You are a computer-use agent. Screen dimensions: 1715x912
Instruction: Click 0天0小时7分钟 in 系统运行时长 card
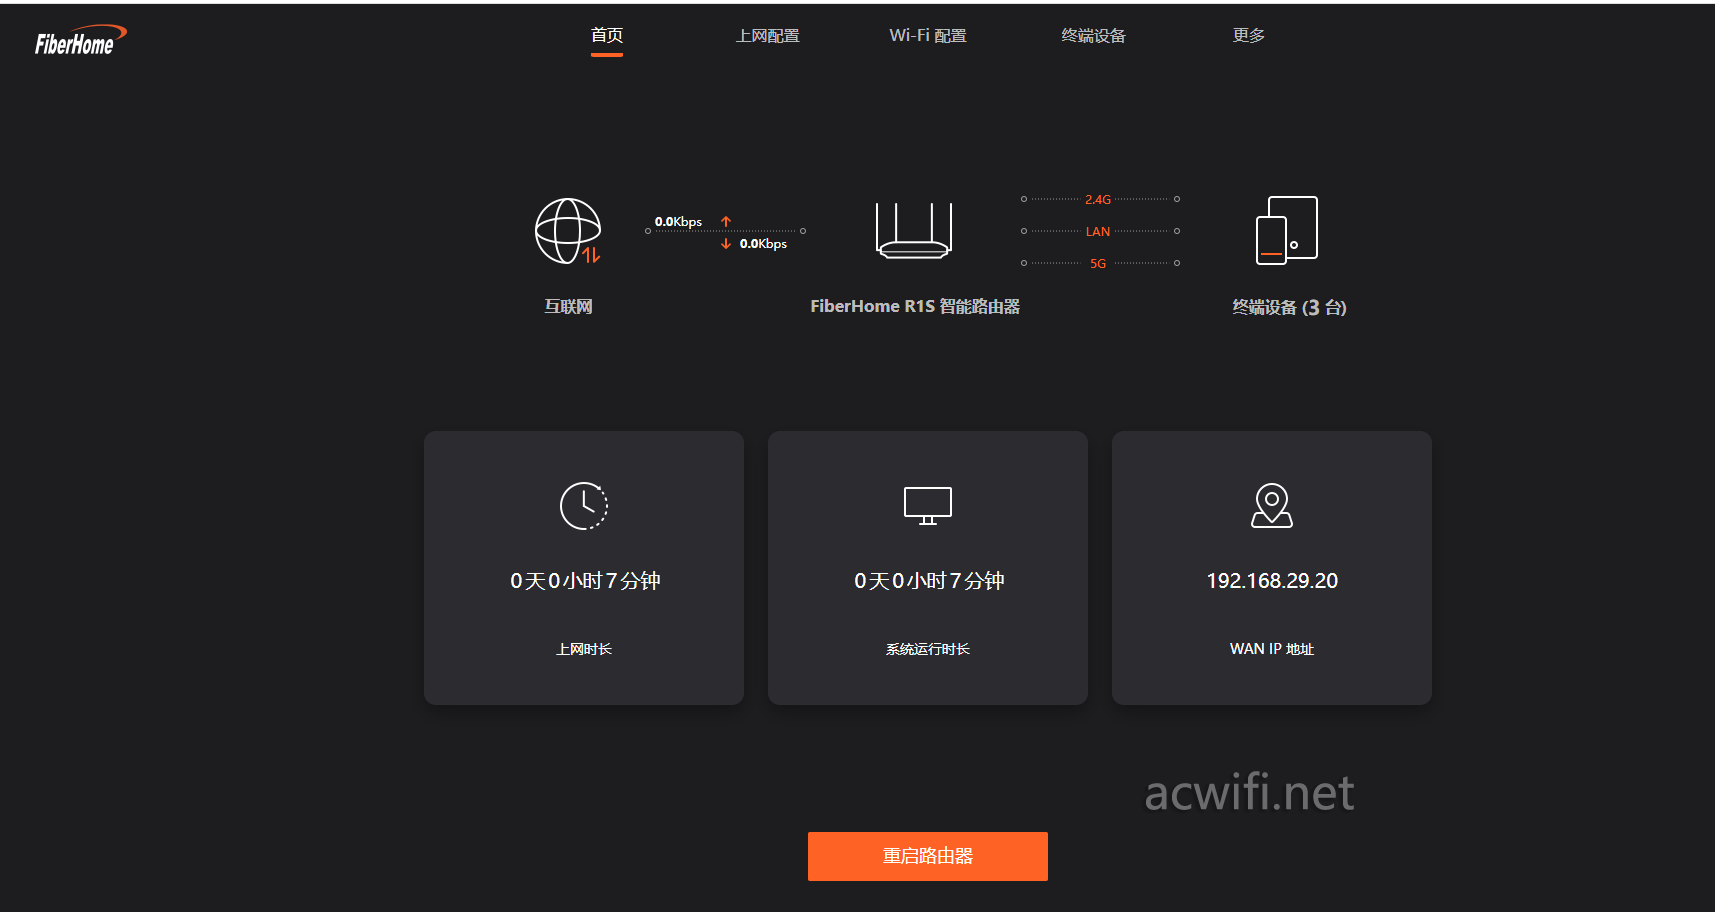tap(929, 581)
